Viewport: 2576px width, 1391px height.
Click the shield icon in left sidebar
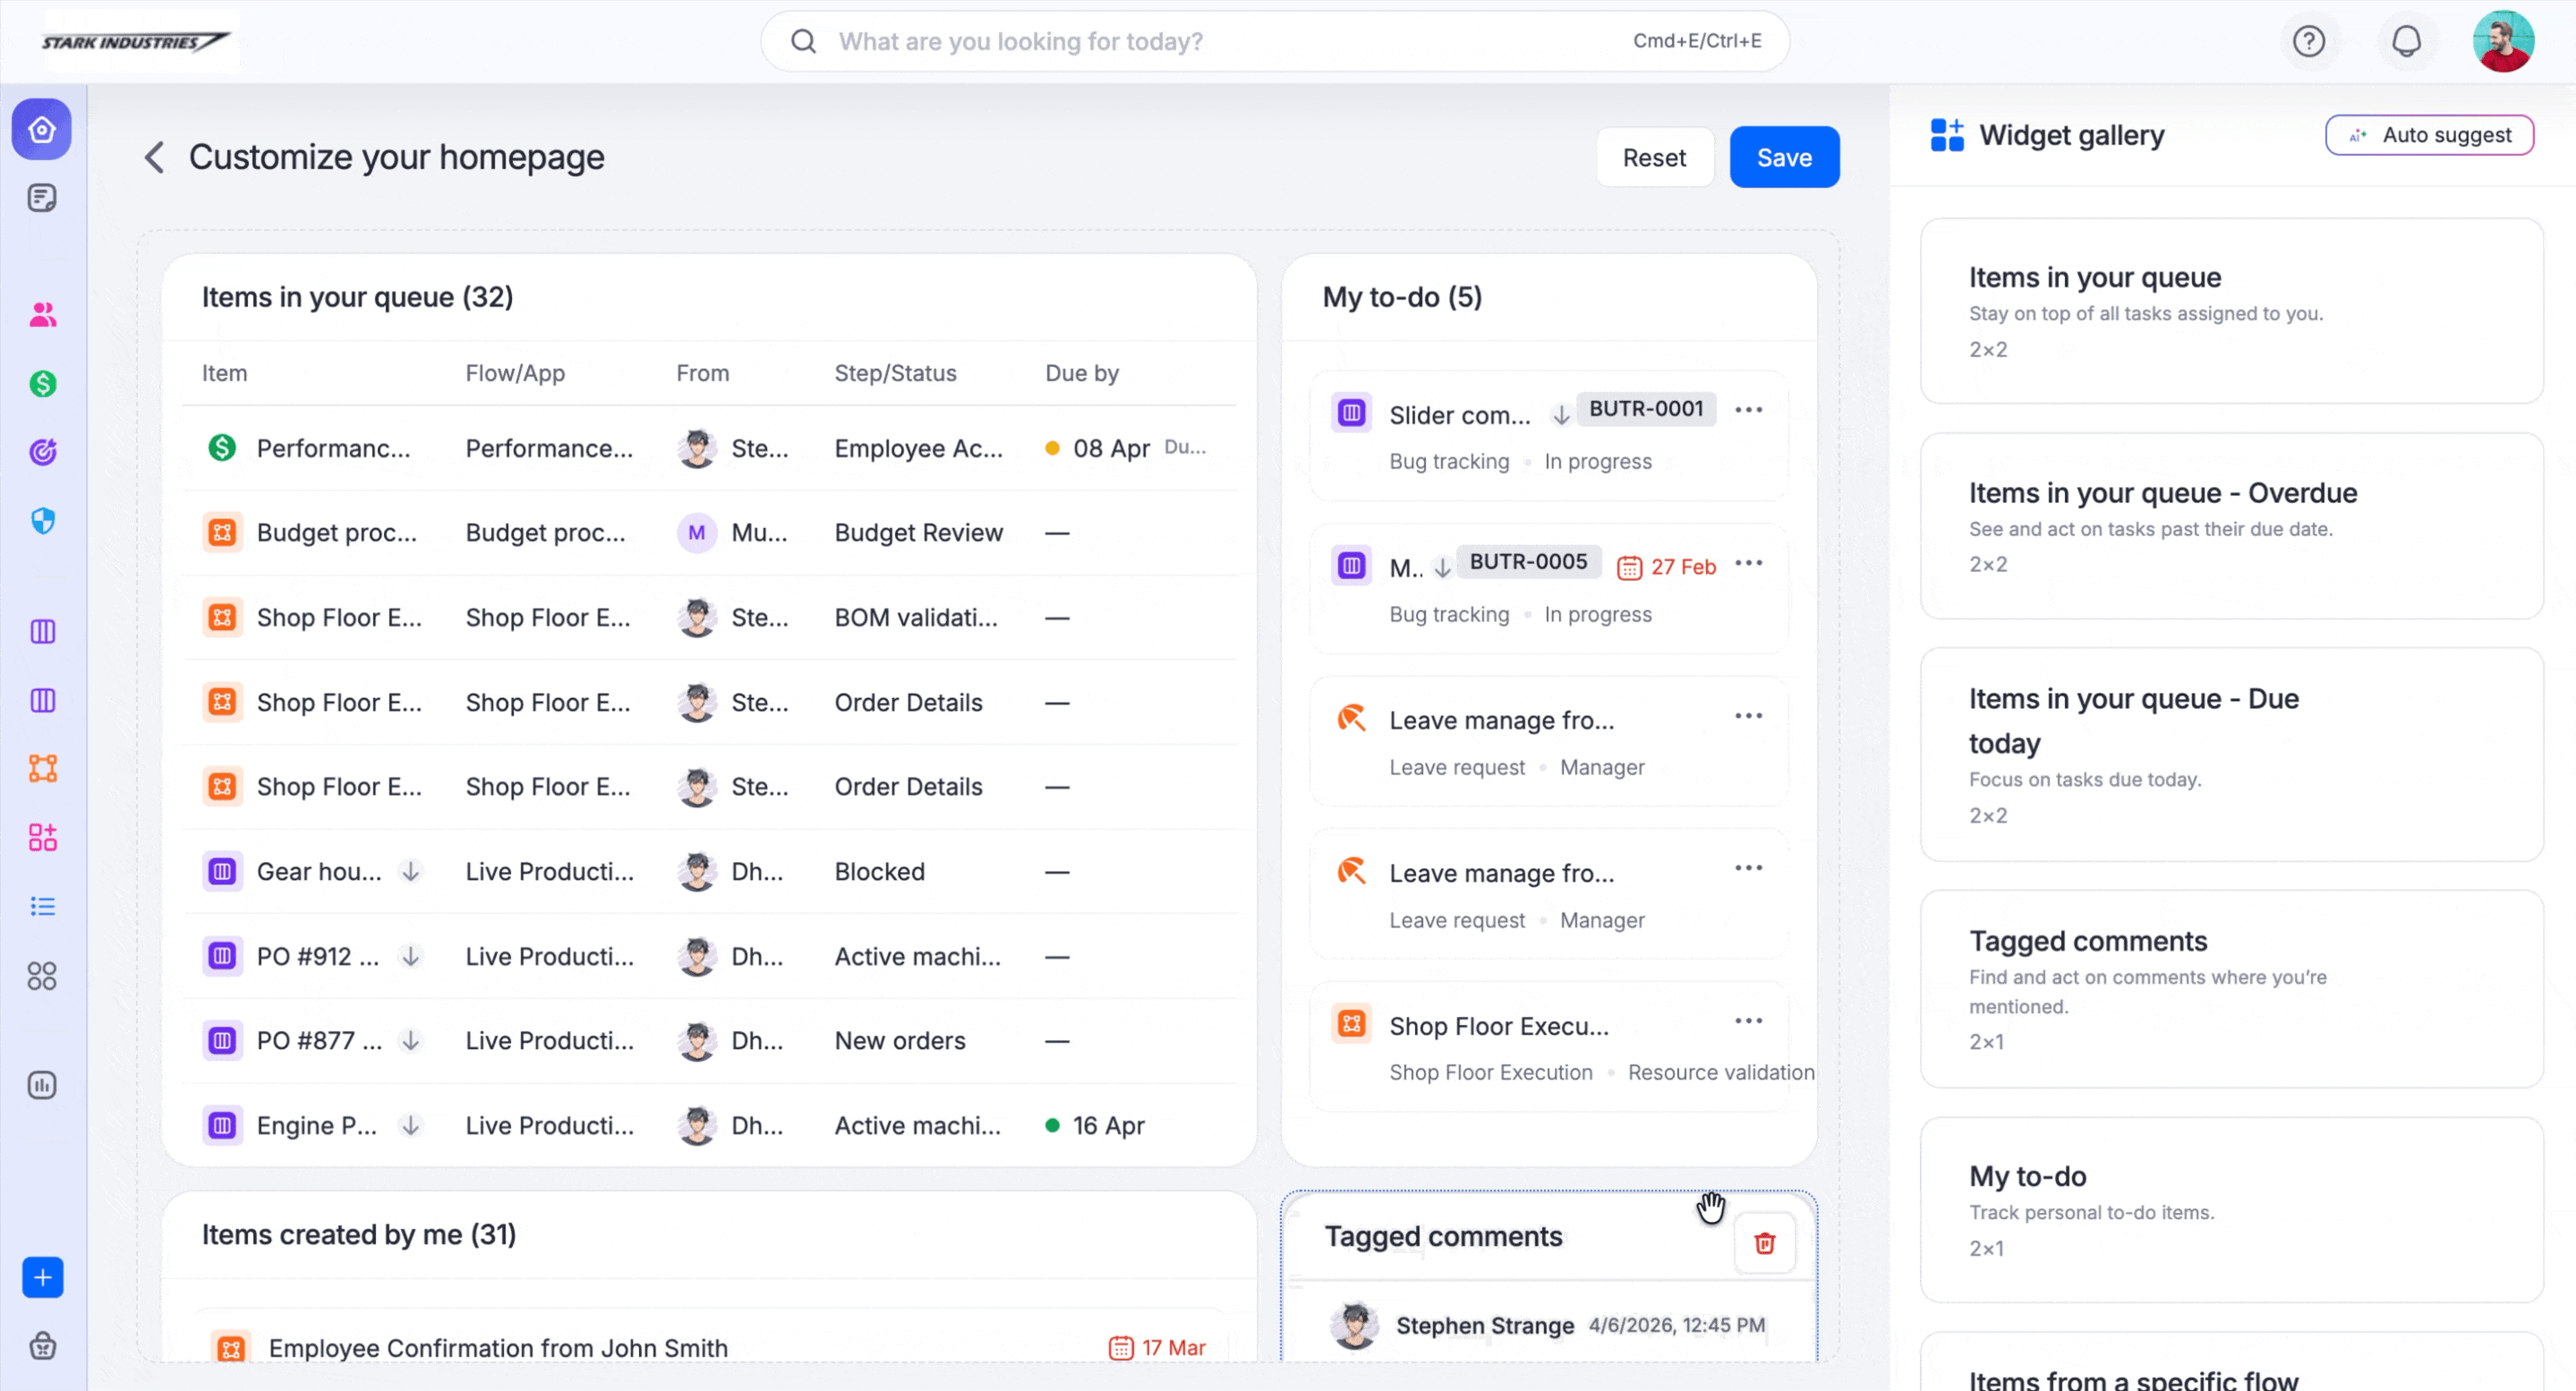tap(42, 521)
